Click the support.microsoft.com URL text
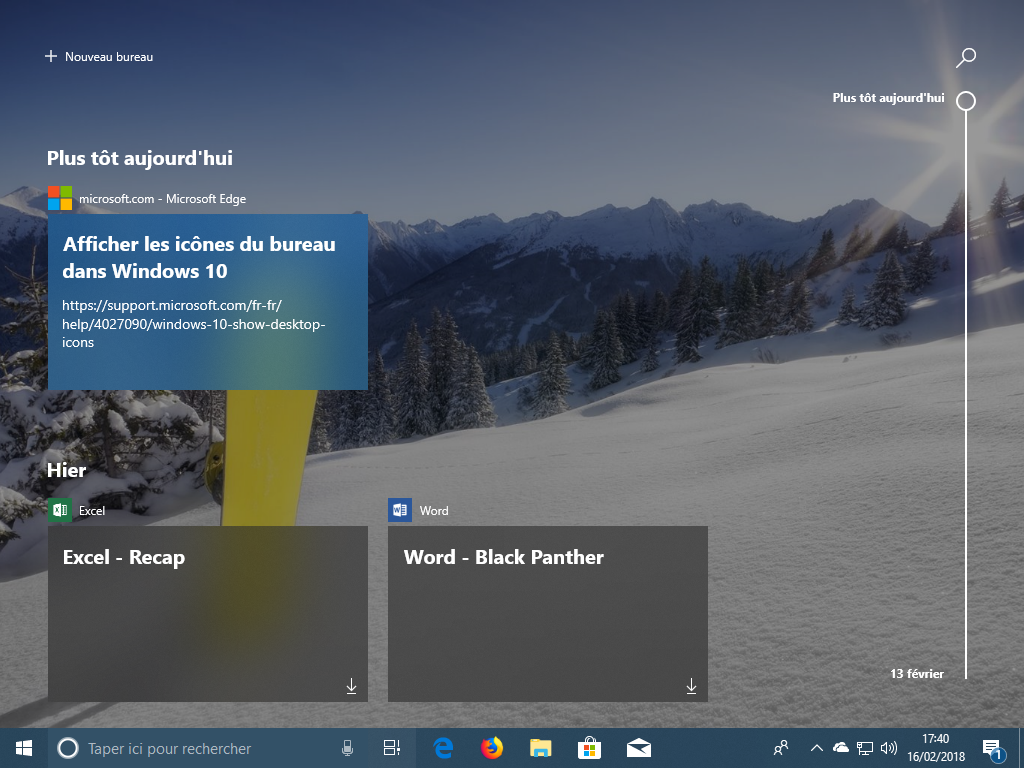This screenshot has height=768, width=1024. coord(193,324)
